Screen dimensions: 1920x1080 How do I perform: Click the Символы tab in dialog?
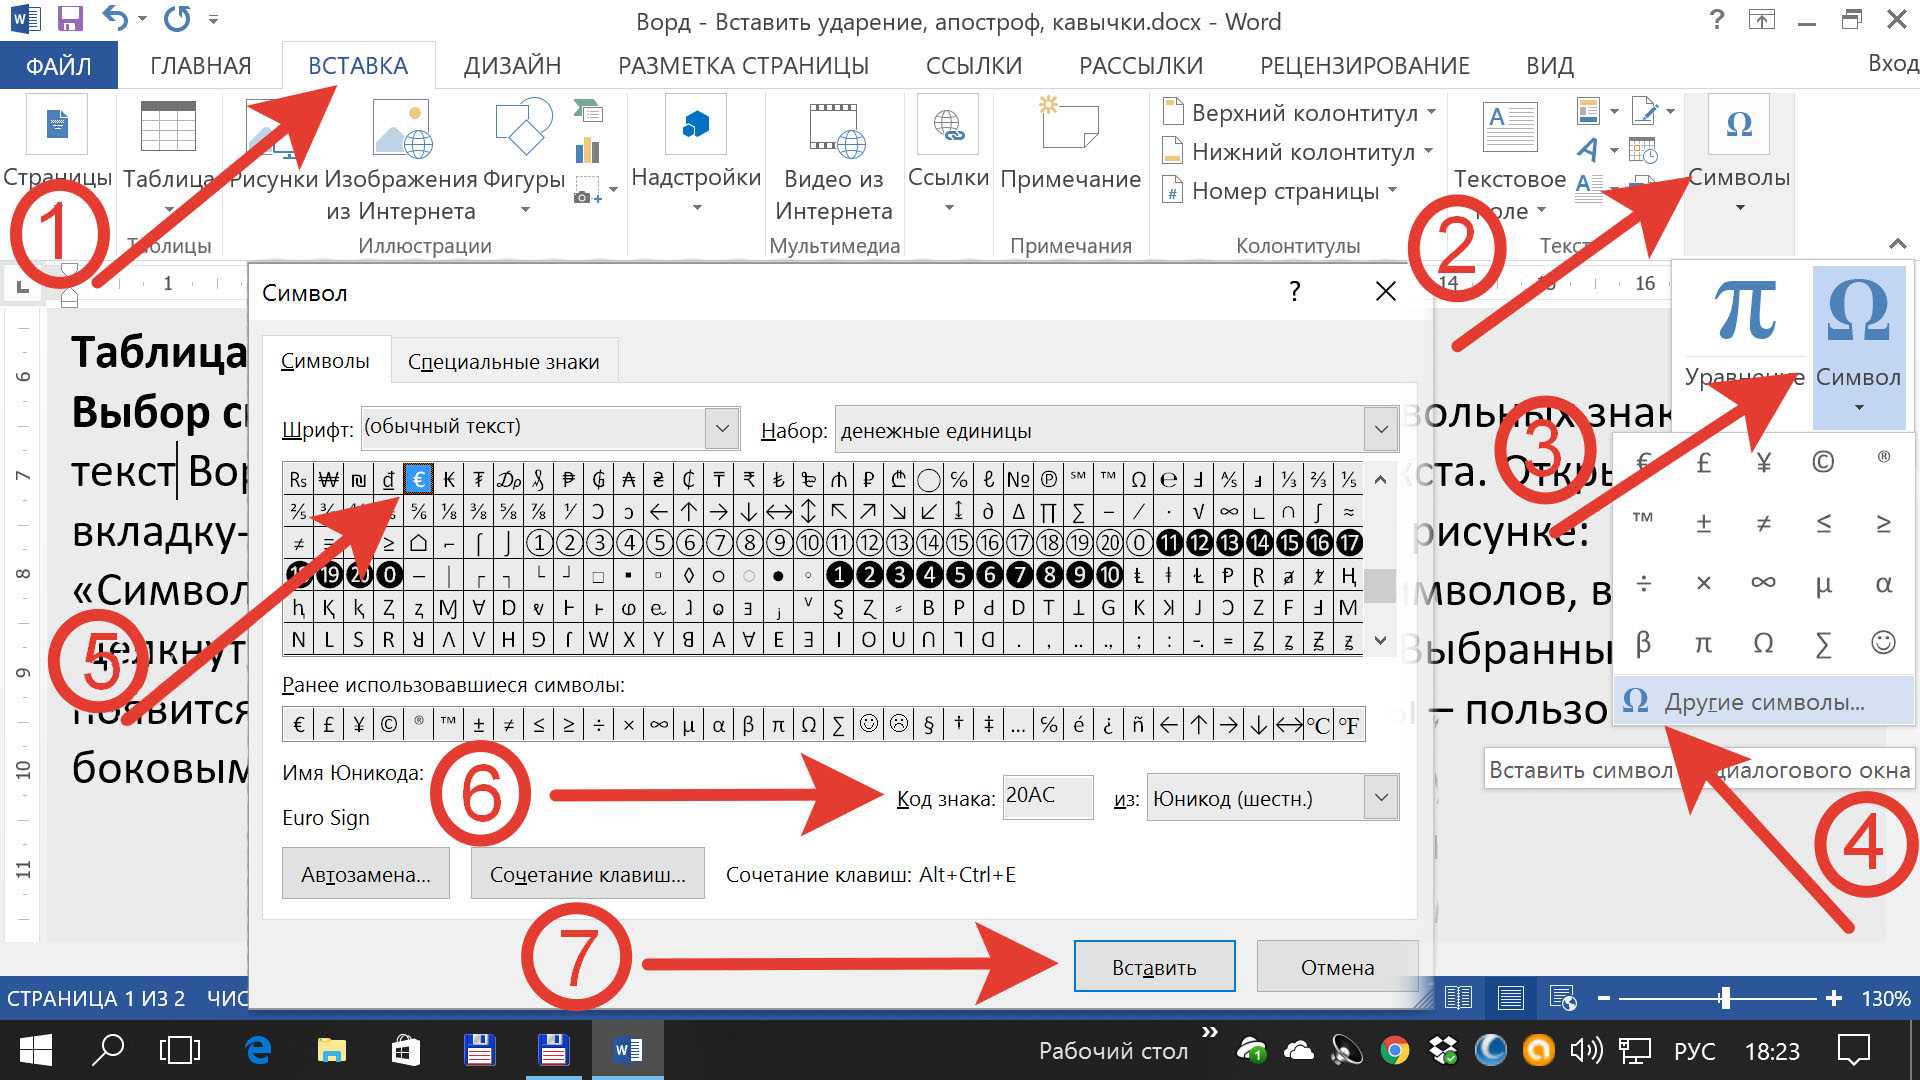click(x=328, y=360)
